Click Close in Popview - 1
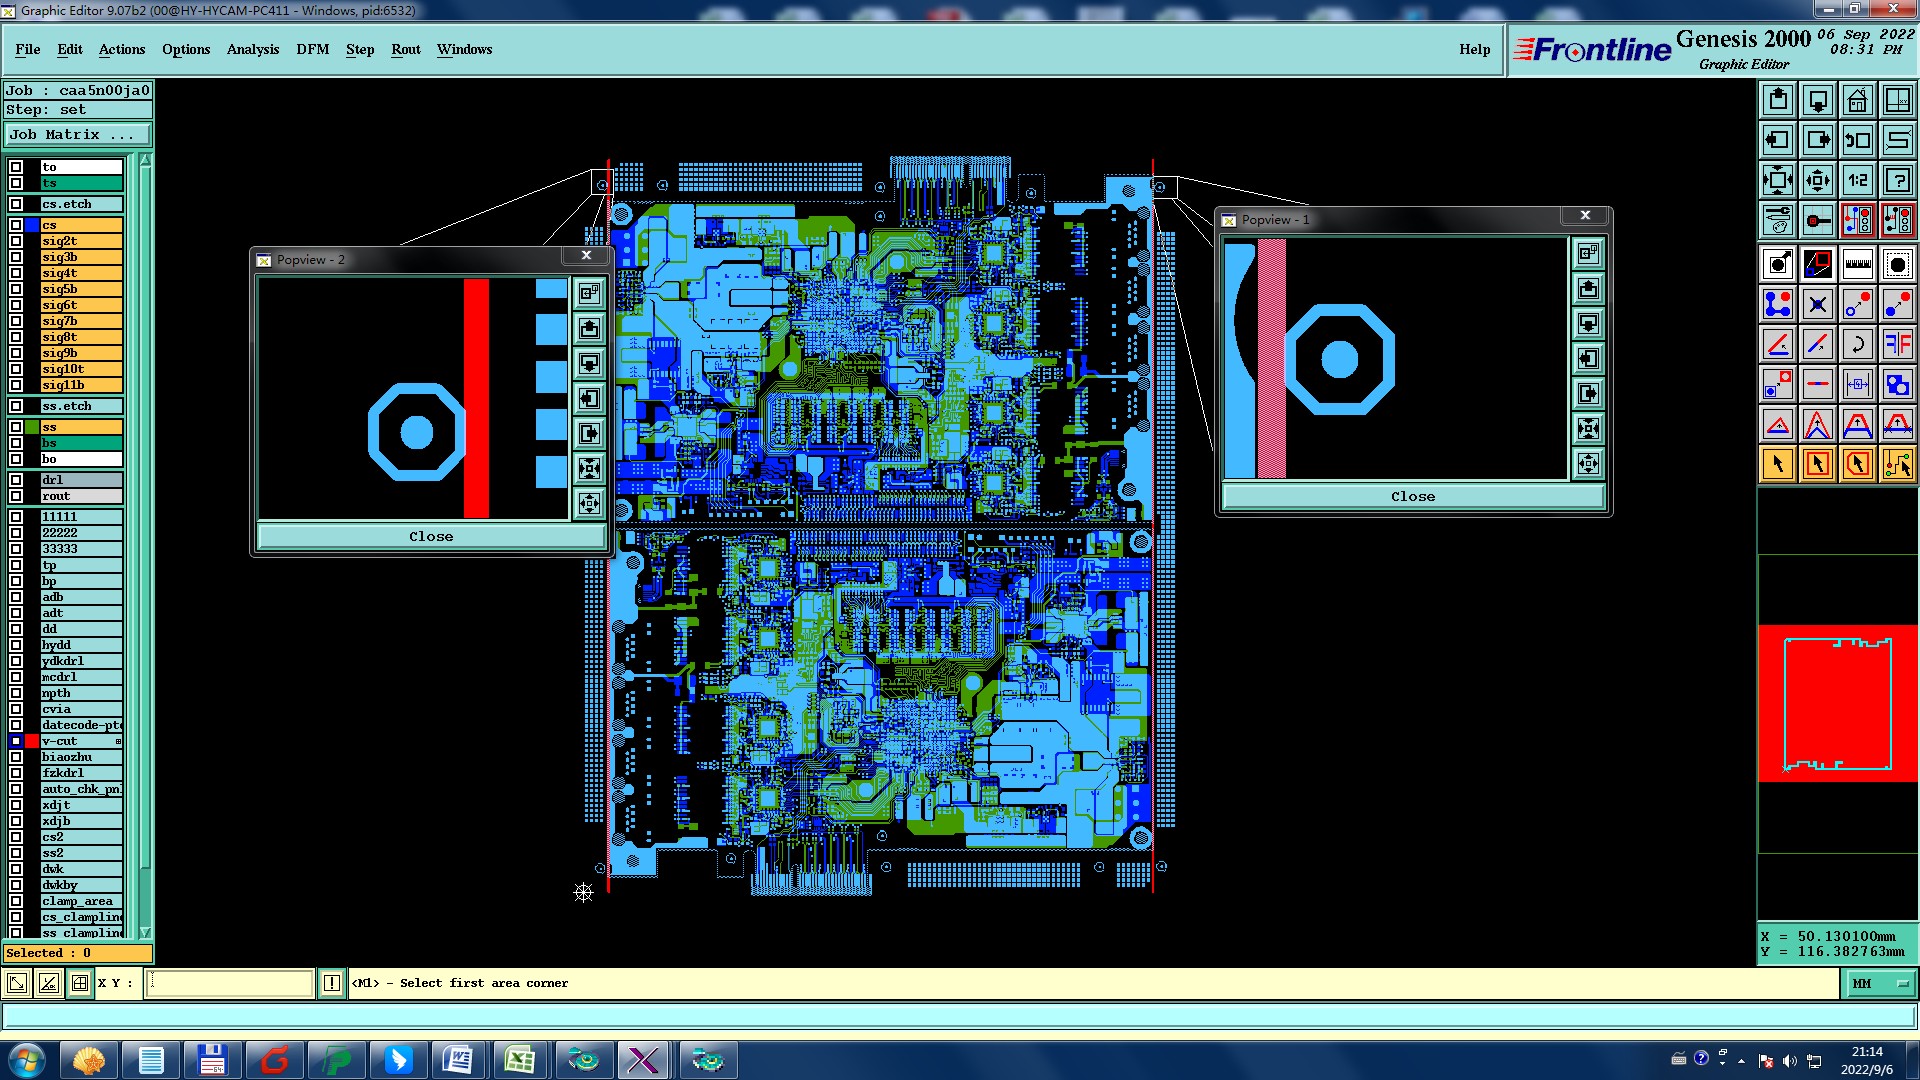 pyautogui.click(x=1412, y=497)
